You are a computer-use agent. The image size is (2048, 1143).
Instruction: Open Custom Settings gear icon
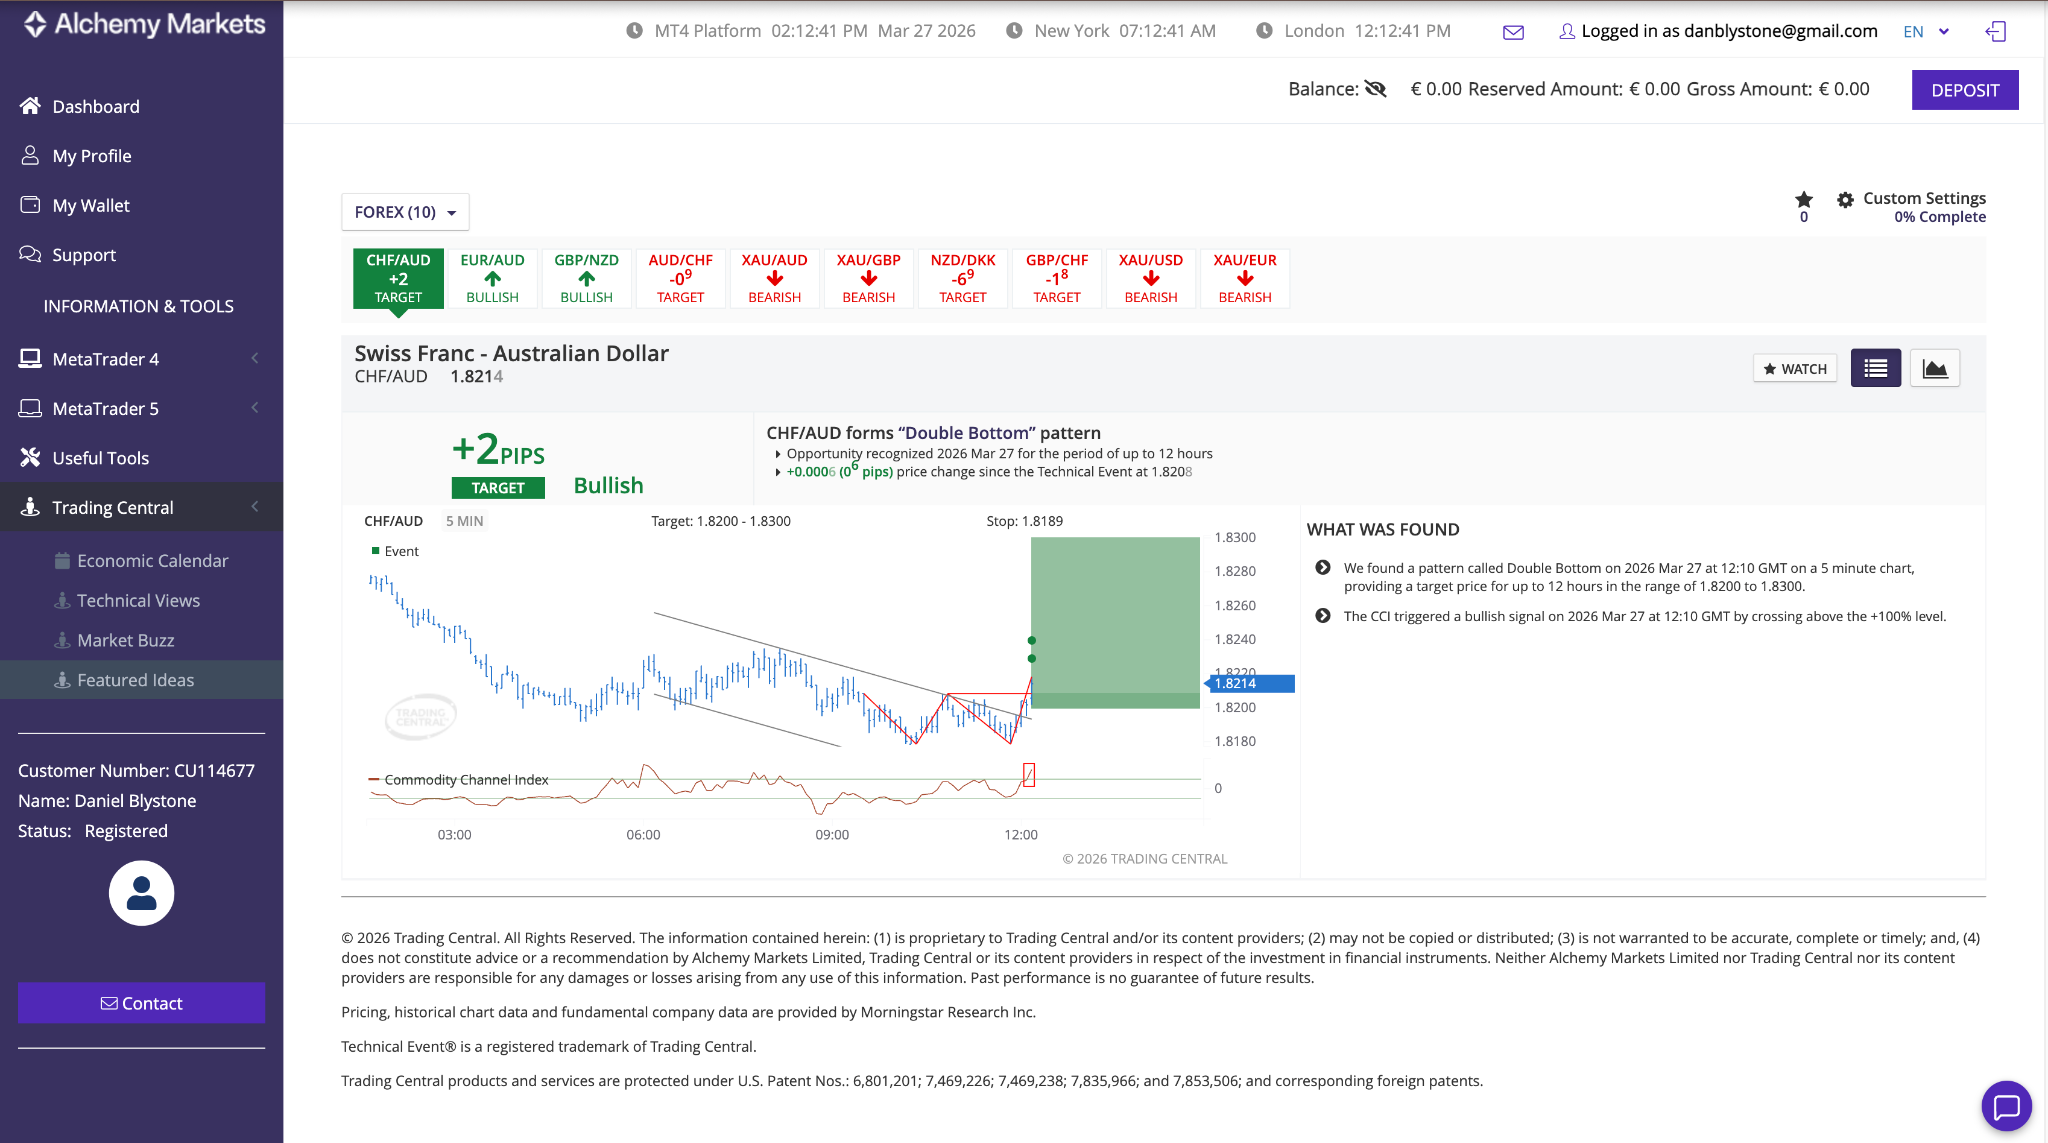(x=1845, y=199)
